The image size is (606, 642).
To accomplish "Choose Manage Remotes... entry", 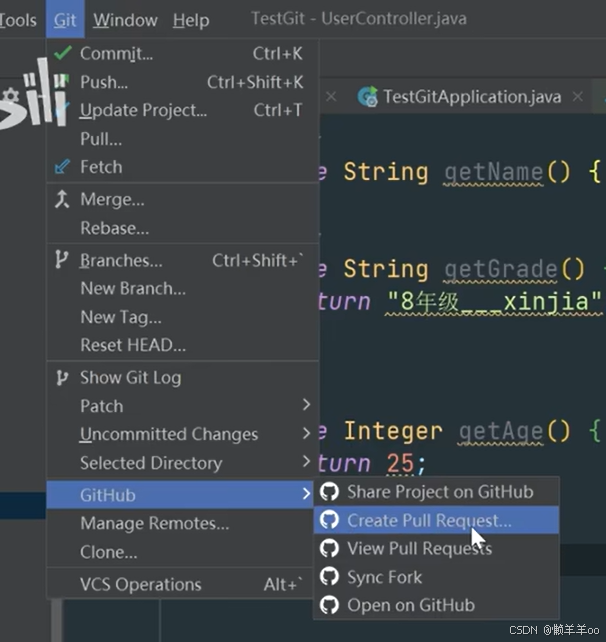I will (180, 523).
